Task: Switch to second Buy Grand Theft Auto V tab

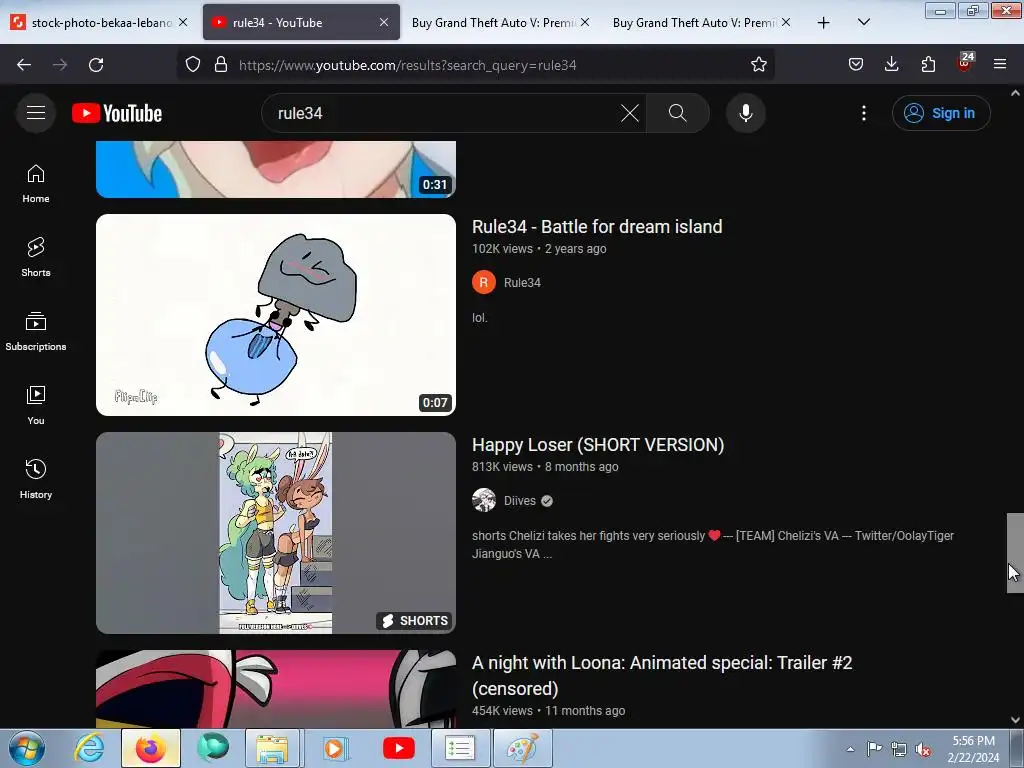Action: click(x=702, y=23)
